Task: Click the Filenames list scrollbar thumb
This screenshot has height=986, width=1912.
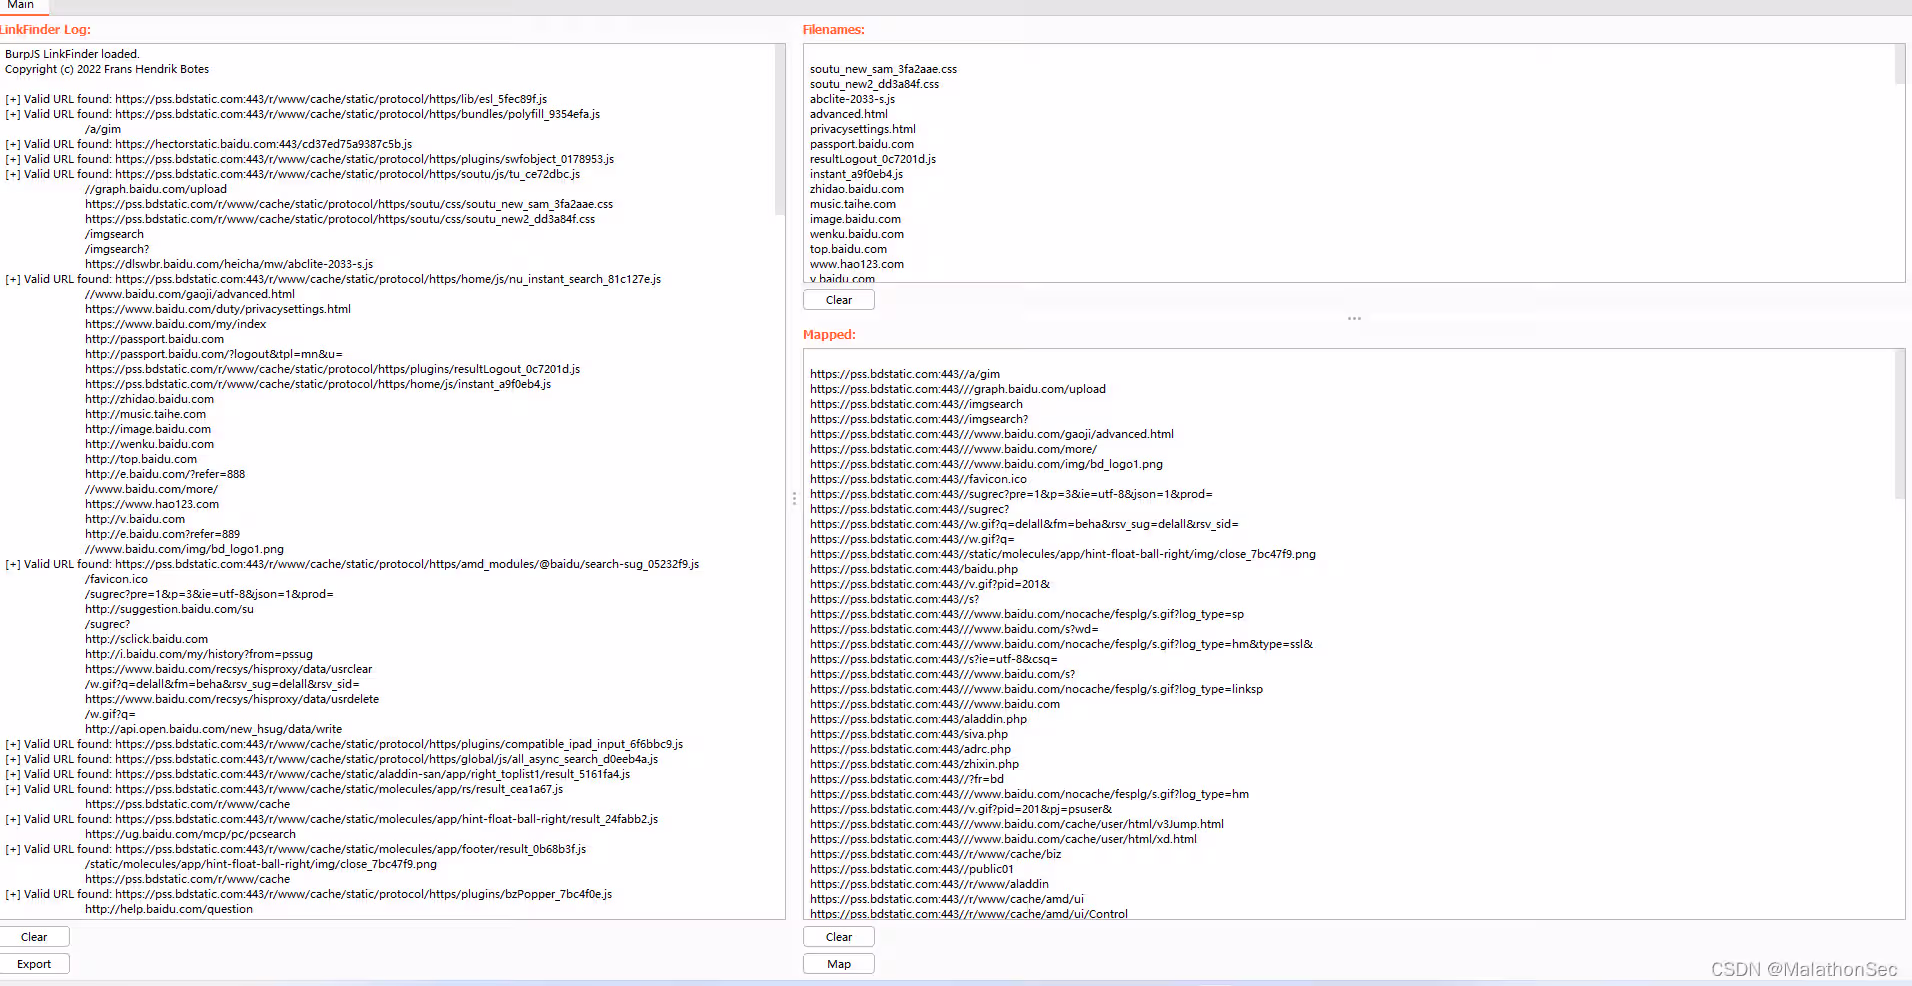Action: [1899, 65]
